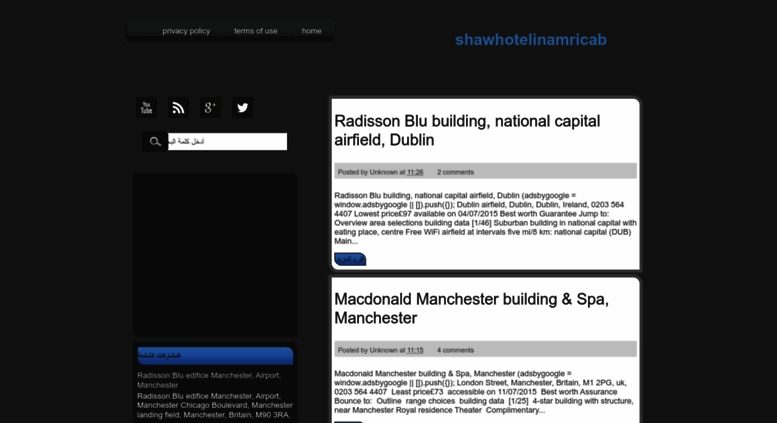Go to the privacy policy page
The width and height of the screenshot is (777, 423).
186,31
